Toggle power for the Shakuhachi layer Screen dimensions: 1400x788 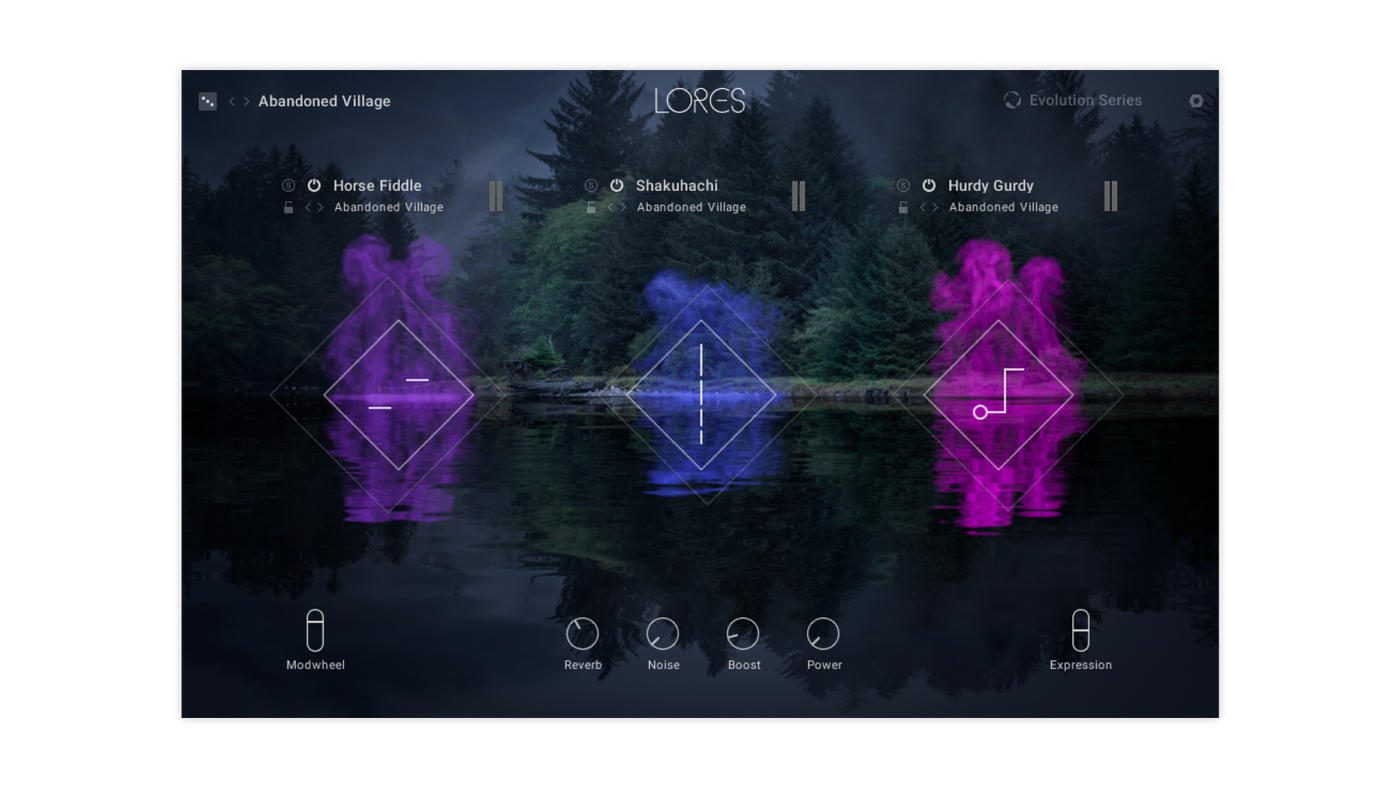617,186
